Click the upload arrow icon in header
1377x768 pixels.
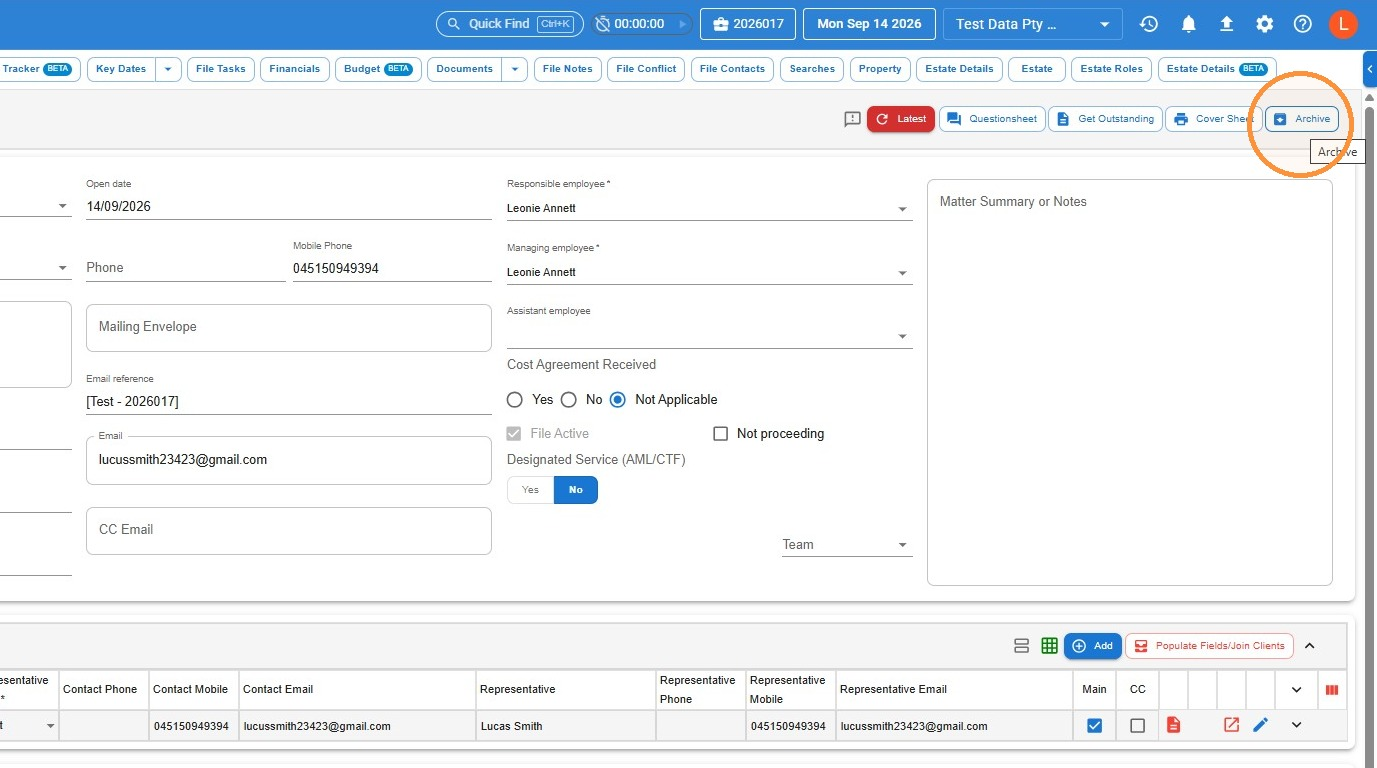(1227, 24)
